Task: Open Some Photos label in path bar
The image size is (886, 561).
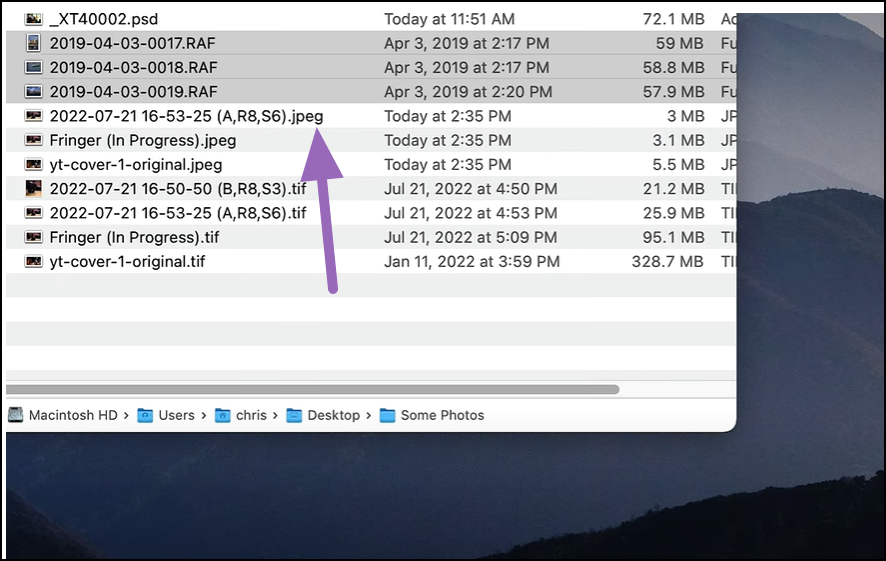Action: pos(442,415)
